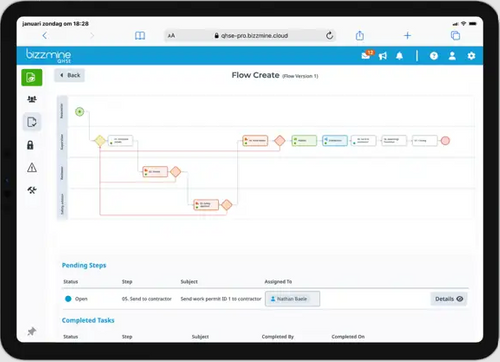
Task: Open a new tab with the plus icon
Action: point(407,35)
